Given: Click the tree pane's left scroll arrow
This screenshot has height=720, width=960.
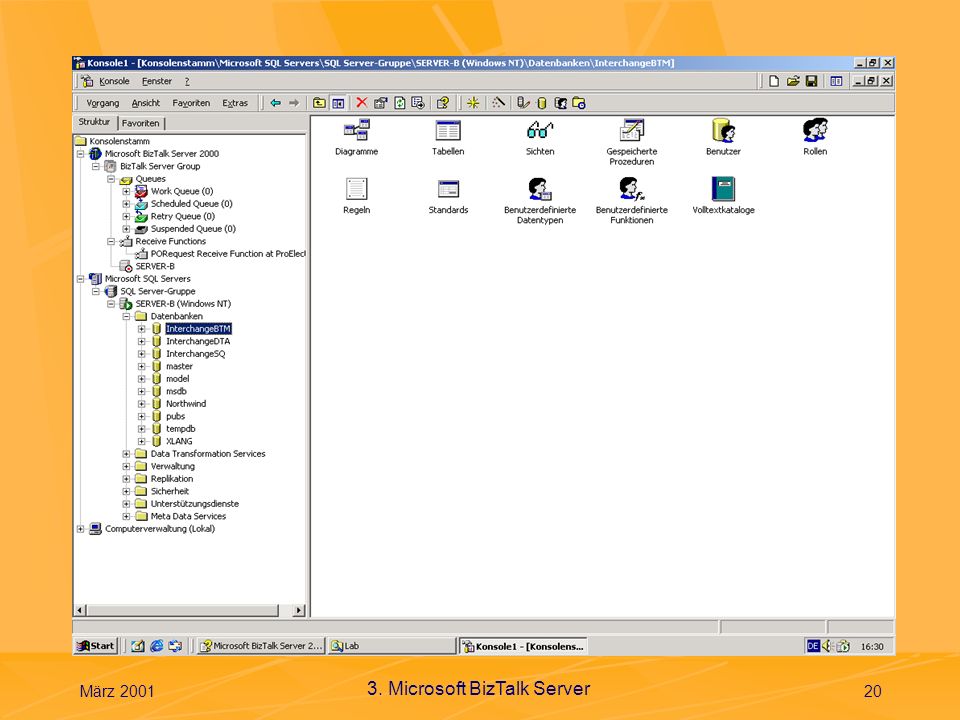Looking at the screenshot, I should point(80,610).
